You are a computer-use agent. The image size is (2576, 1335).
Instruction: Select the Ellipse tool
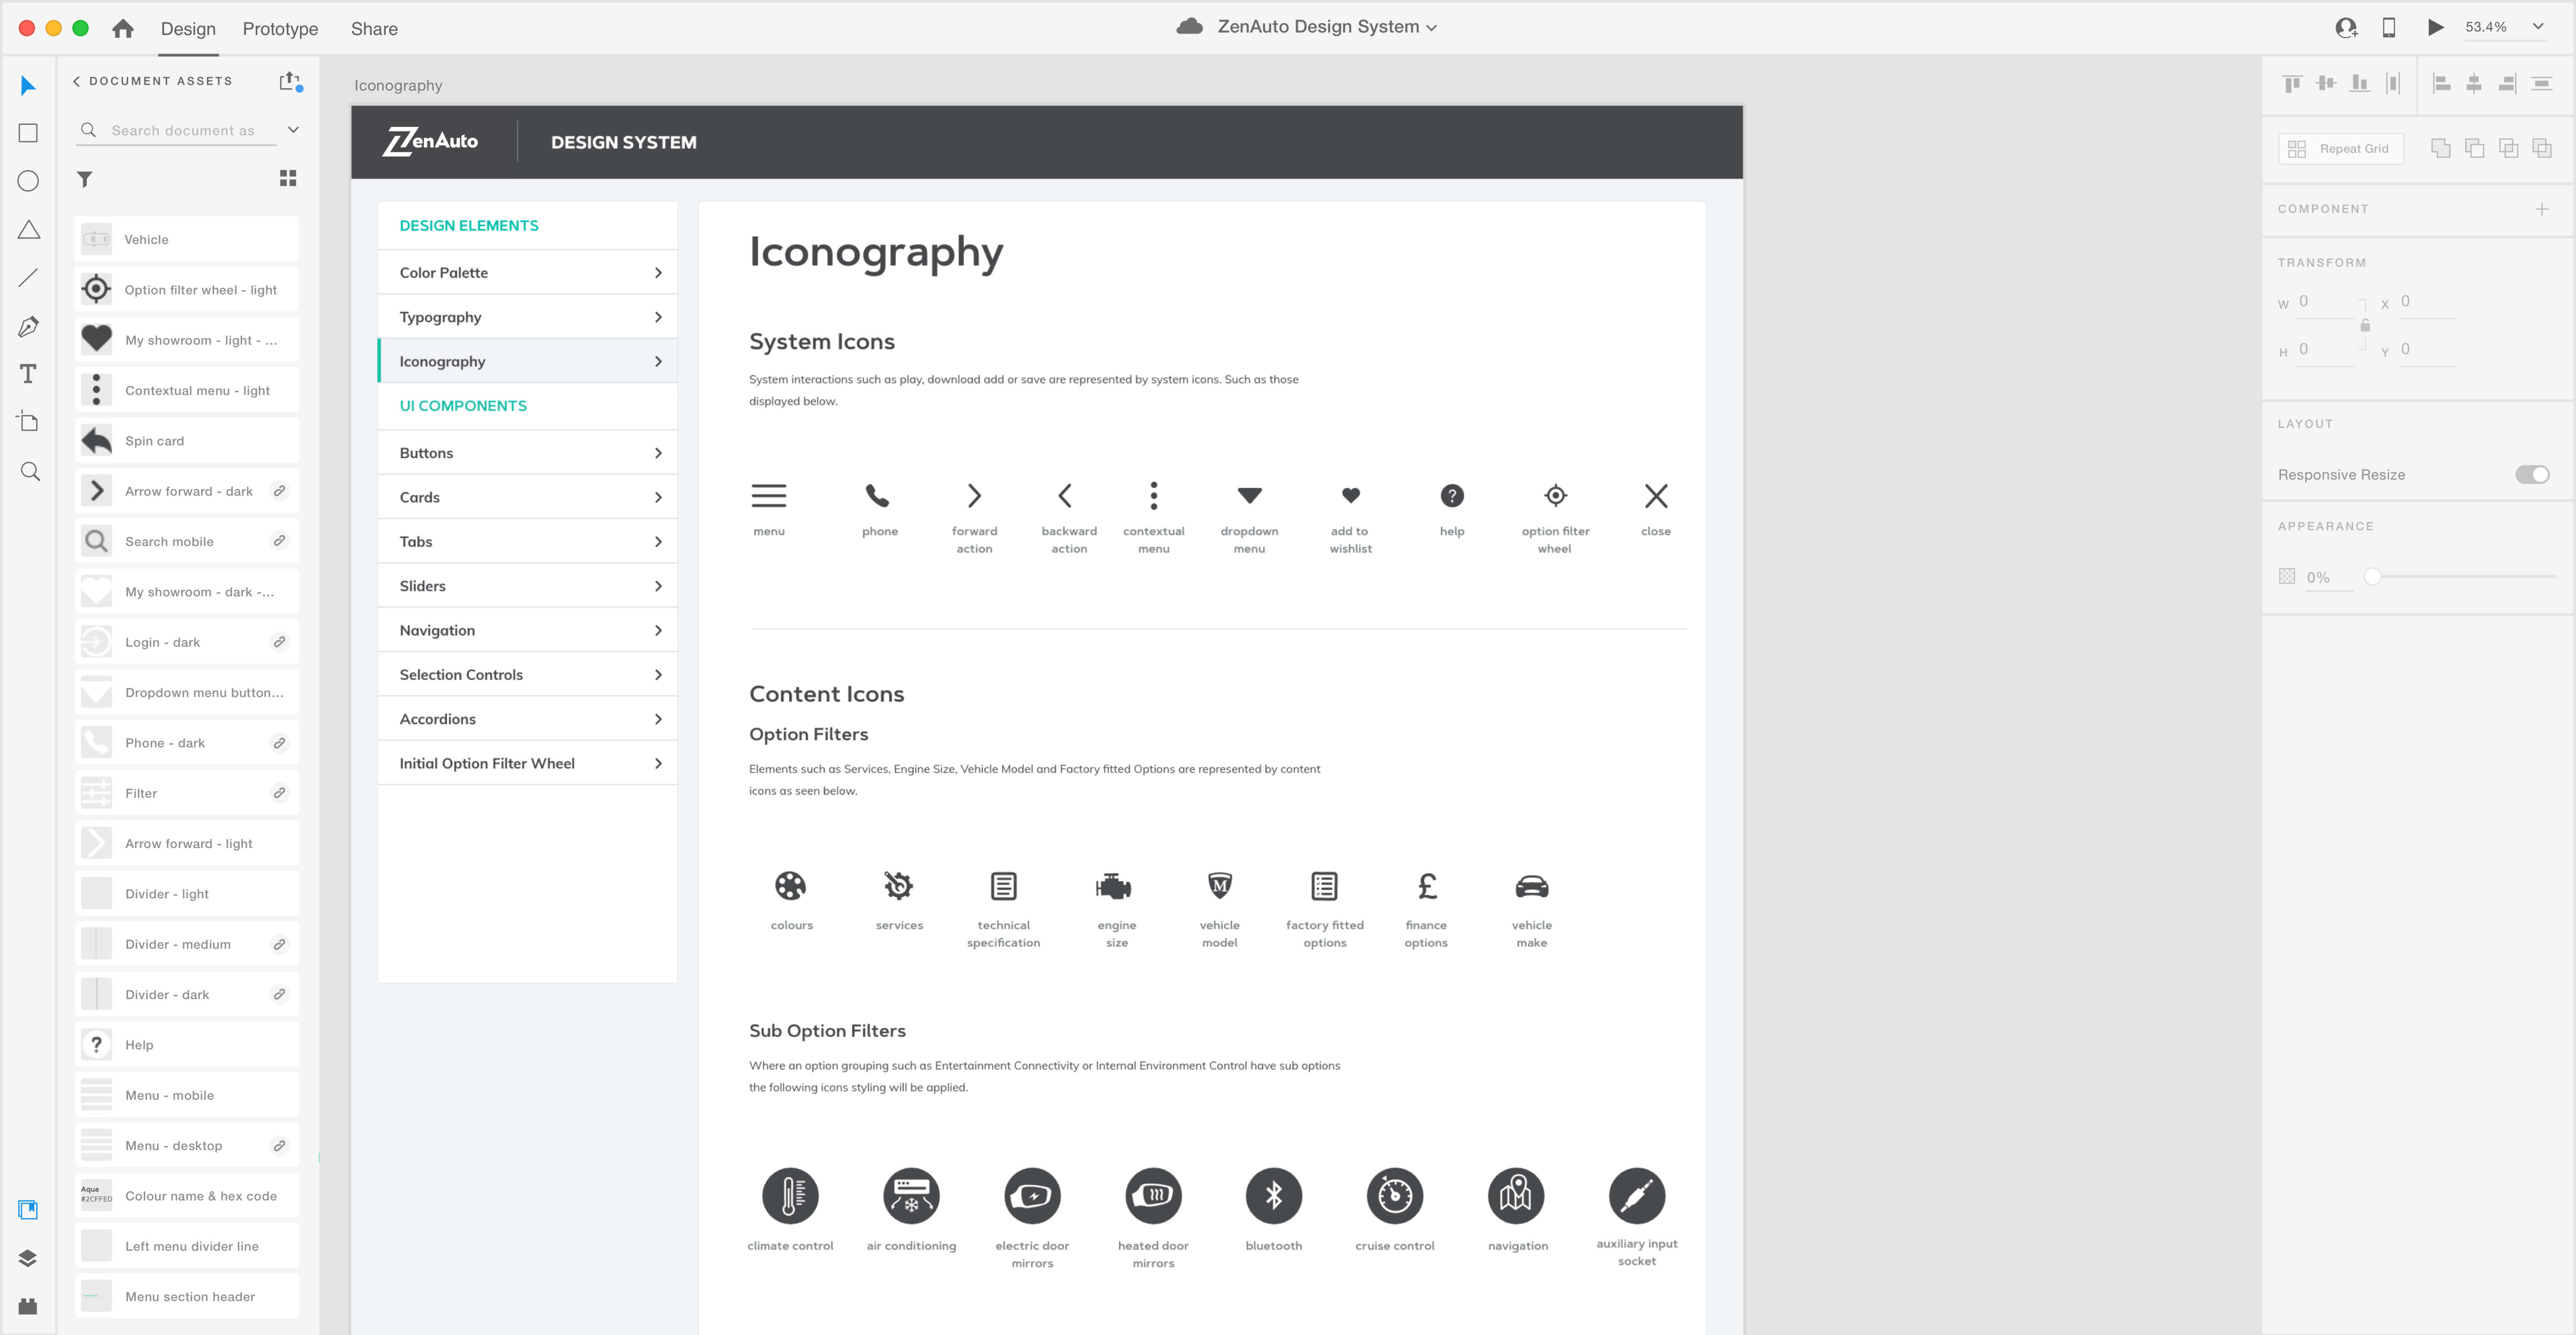[x=28, y=181]
